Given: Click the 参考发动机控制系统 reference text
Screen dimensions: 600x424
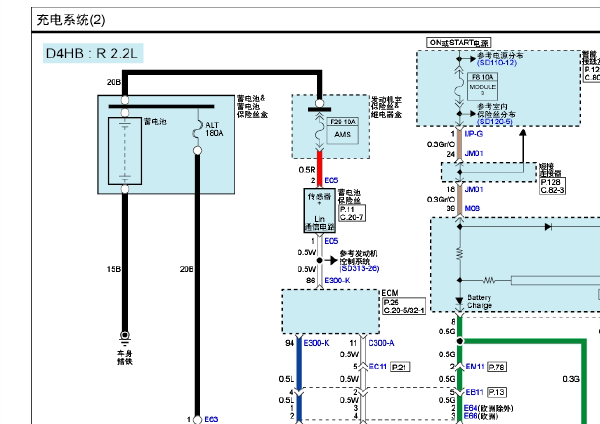Looking at the screenshot, I should (359, 257).
